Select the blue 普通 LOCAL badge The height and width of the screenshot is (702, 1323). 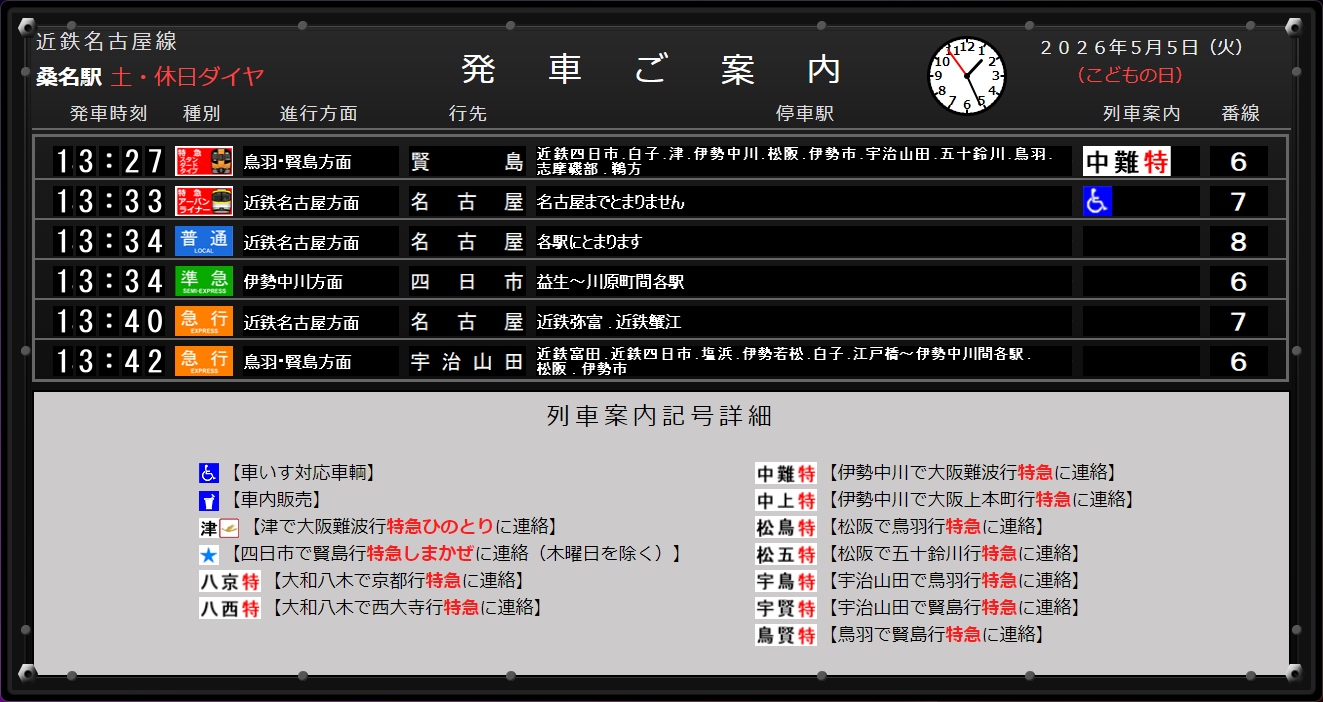click(x=204, y=241)
